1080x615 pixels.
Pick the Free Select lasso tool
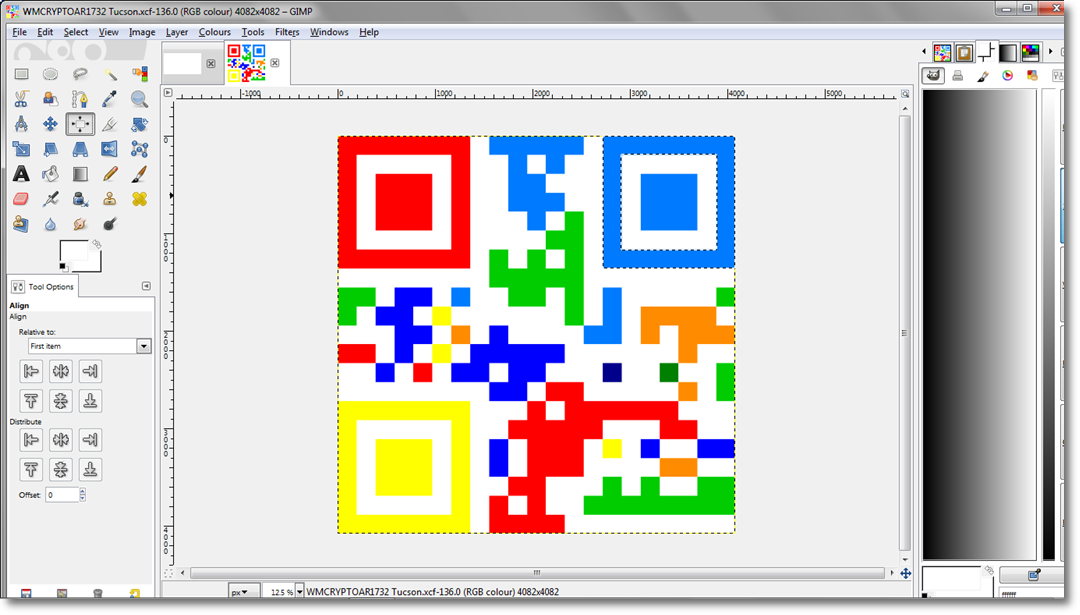(80, 74)
